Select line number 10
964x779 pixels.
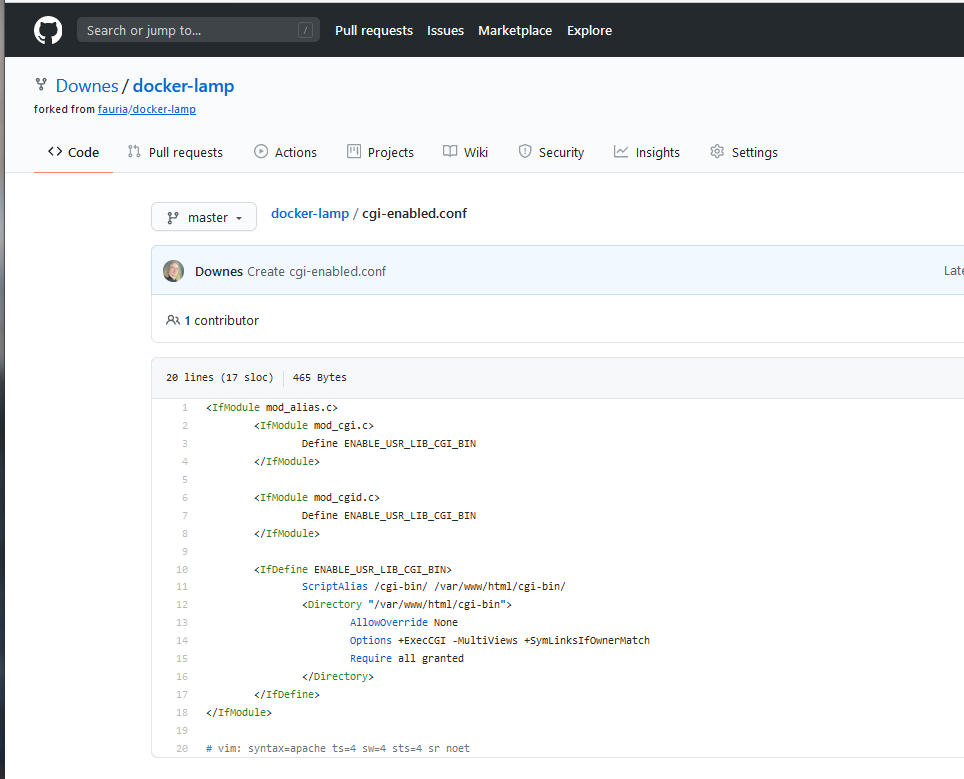click(x=182, y=569)
